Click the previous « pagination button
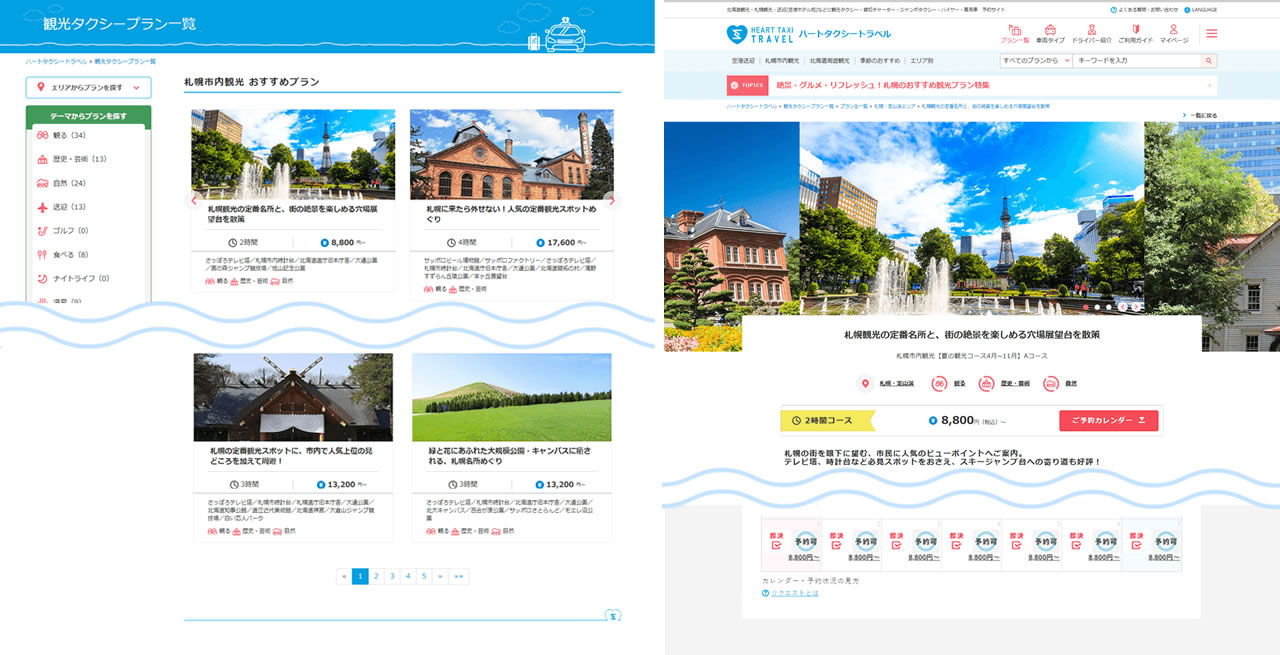This screenshot has height=655, width=1280. pyautogui.click(x=344, y=576)
